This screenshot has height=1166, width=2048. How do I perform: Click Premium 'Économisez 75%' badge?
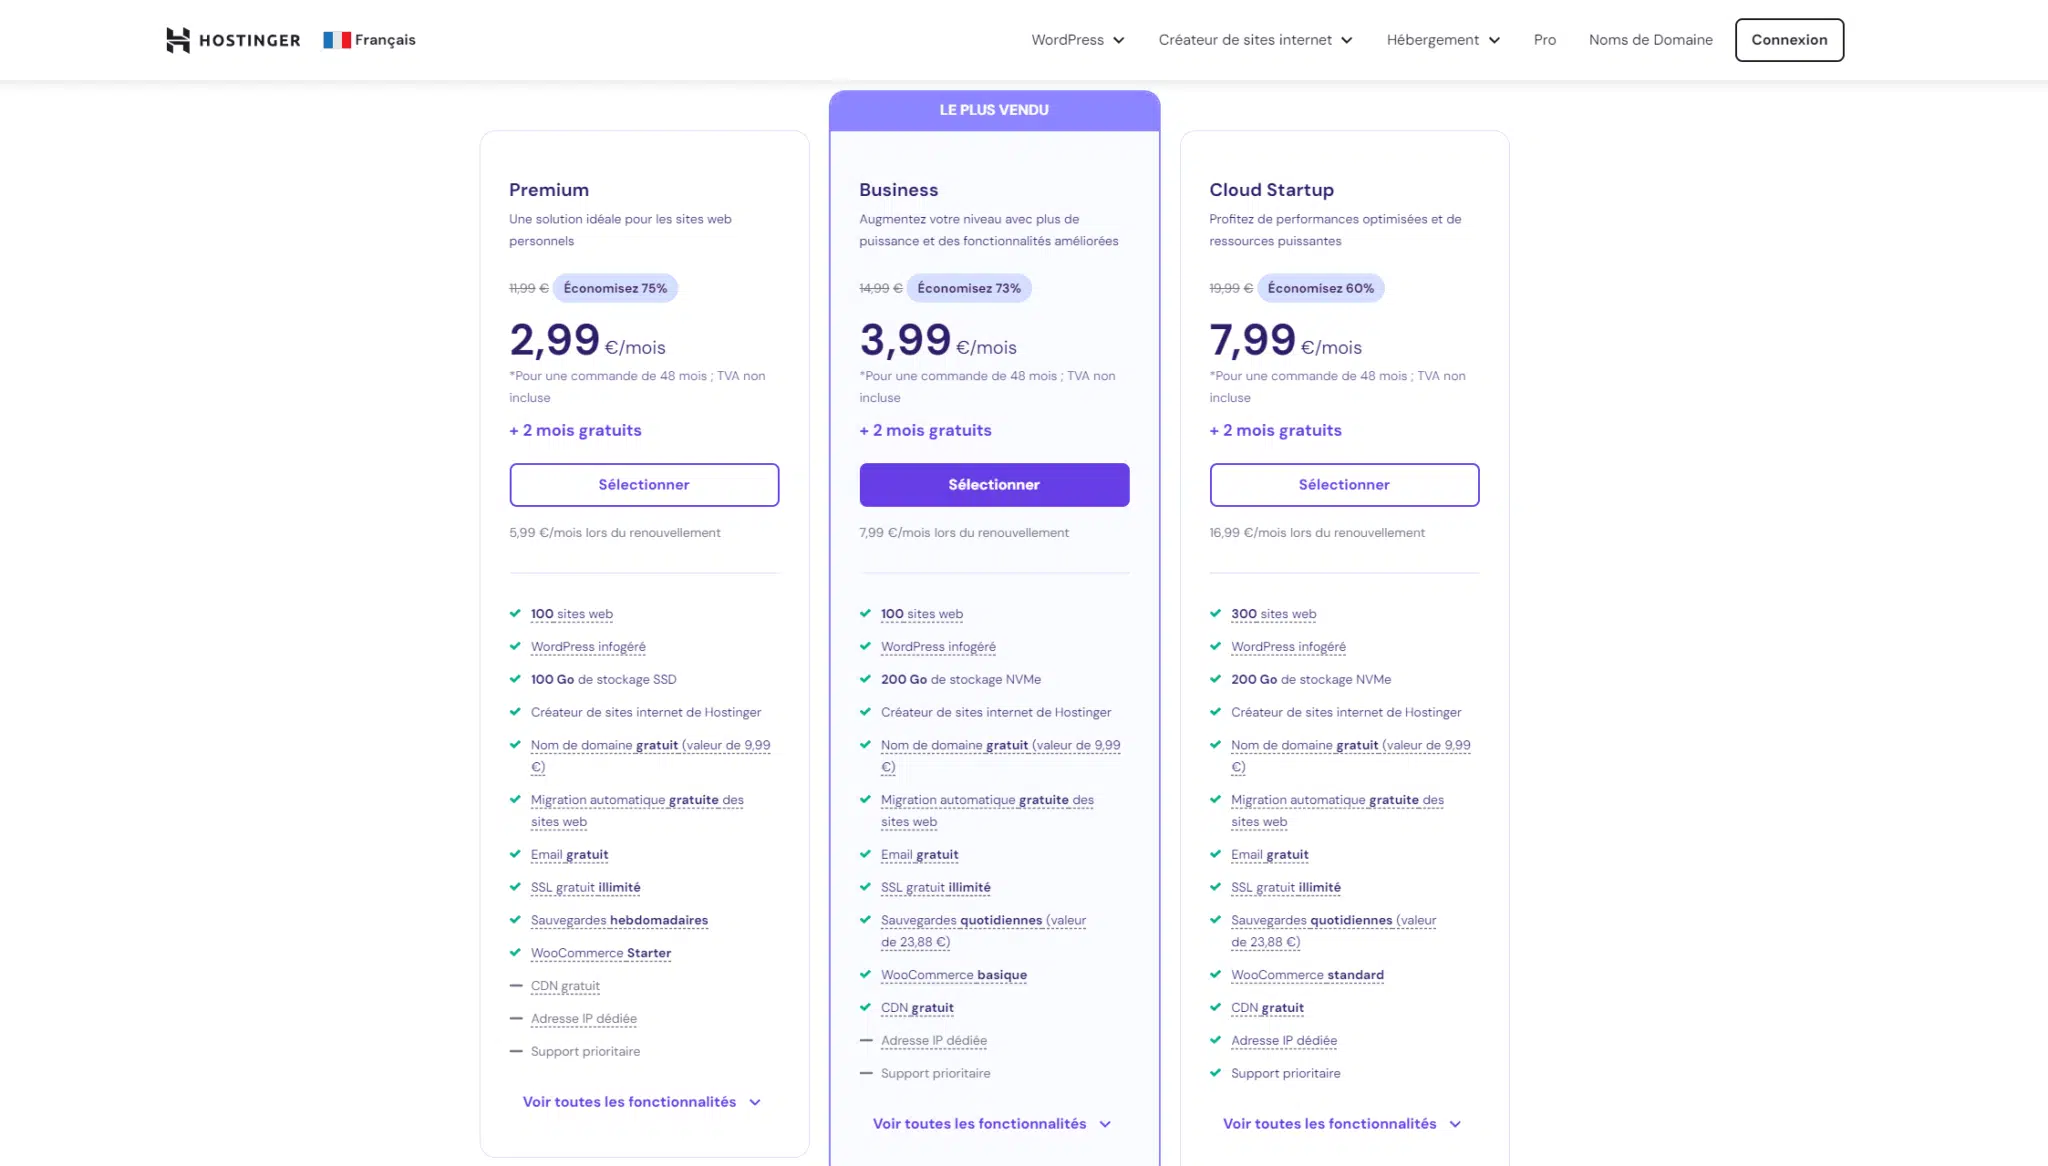point(615,288)
